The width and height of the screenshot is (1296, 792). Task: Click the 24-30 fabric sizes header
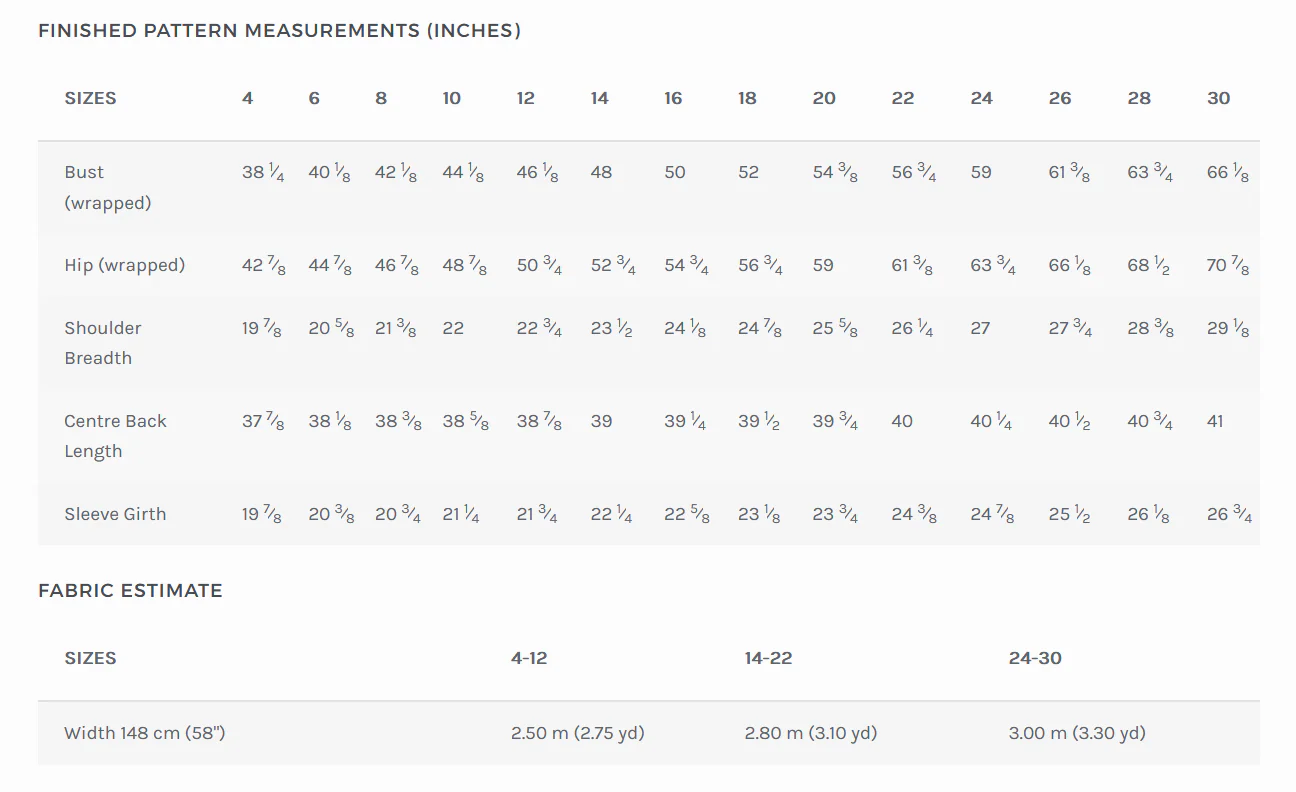point(1035,658)
